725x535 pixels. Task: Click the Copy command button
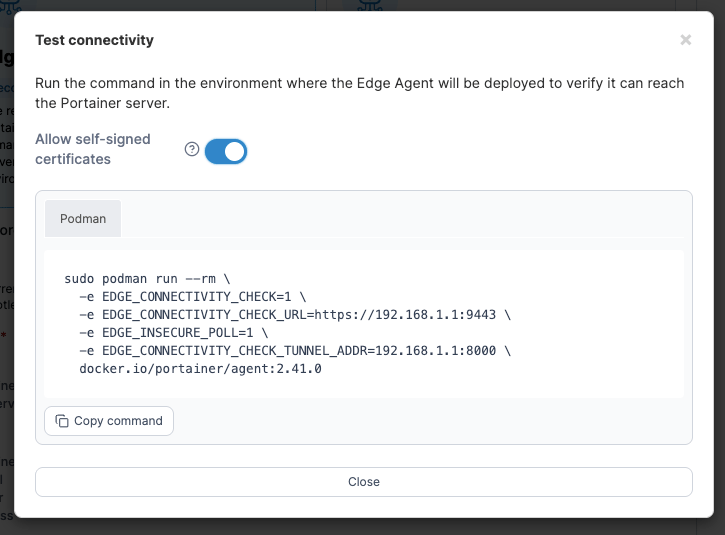(109, 421)
